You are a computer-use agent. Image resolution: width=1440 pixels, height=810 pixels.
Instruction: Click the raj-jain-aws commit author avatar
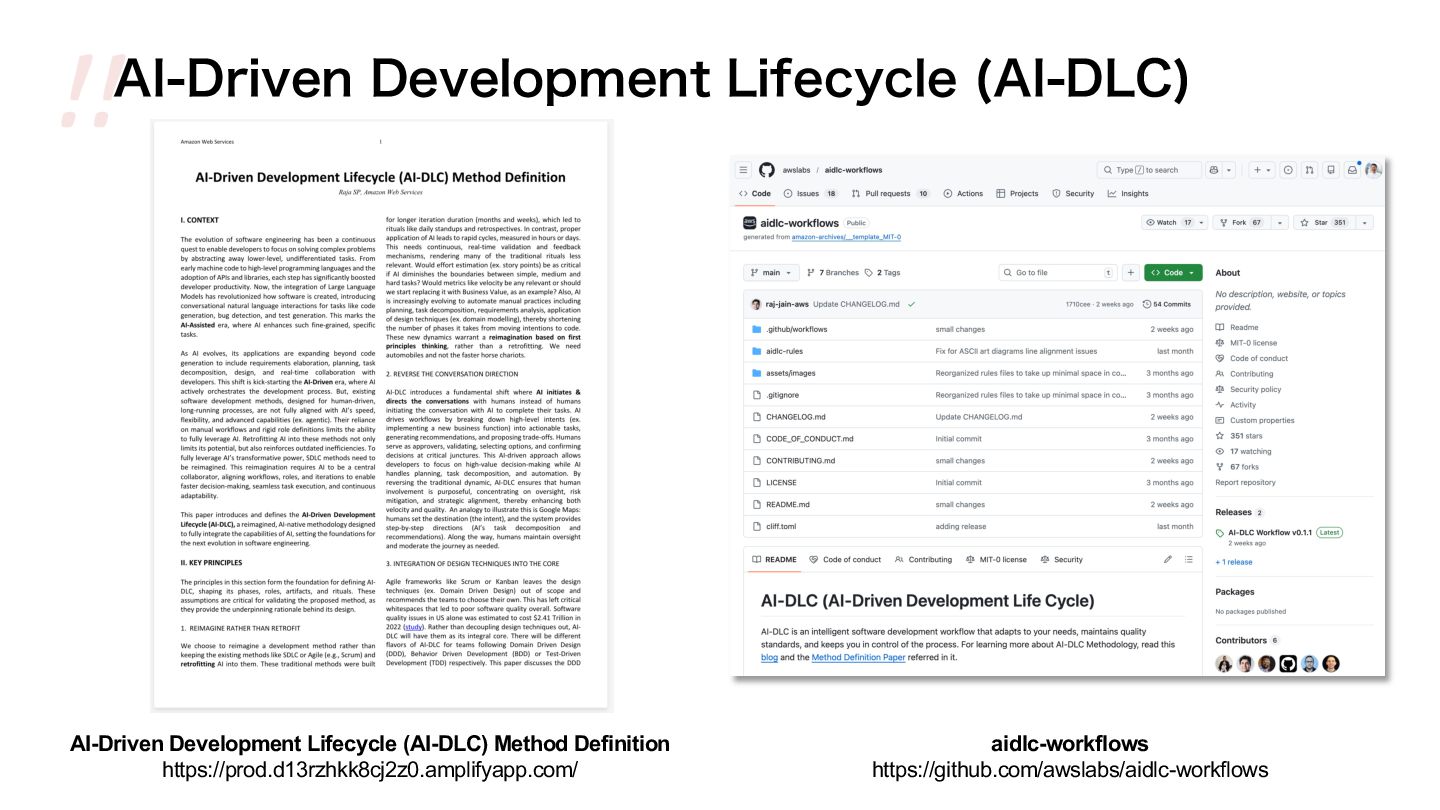pyautogui.click(x=756, y=304)
